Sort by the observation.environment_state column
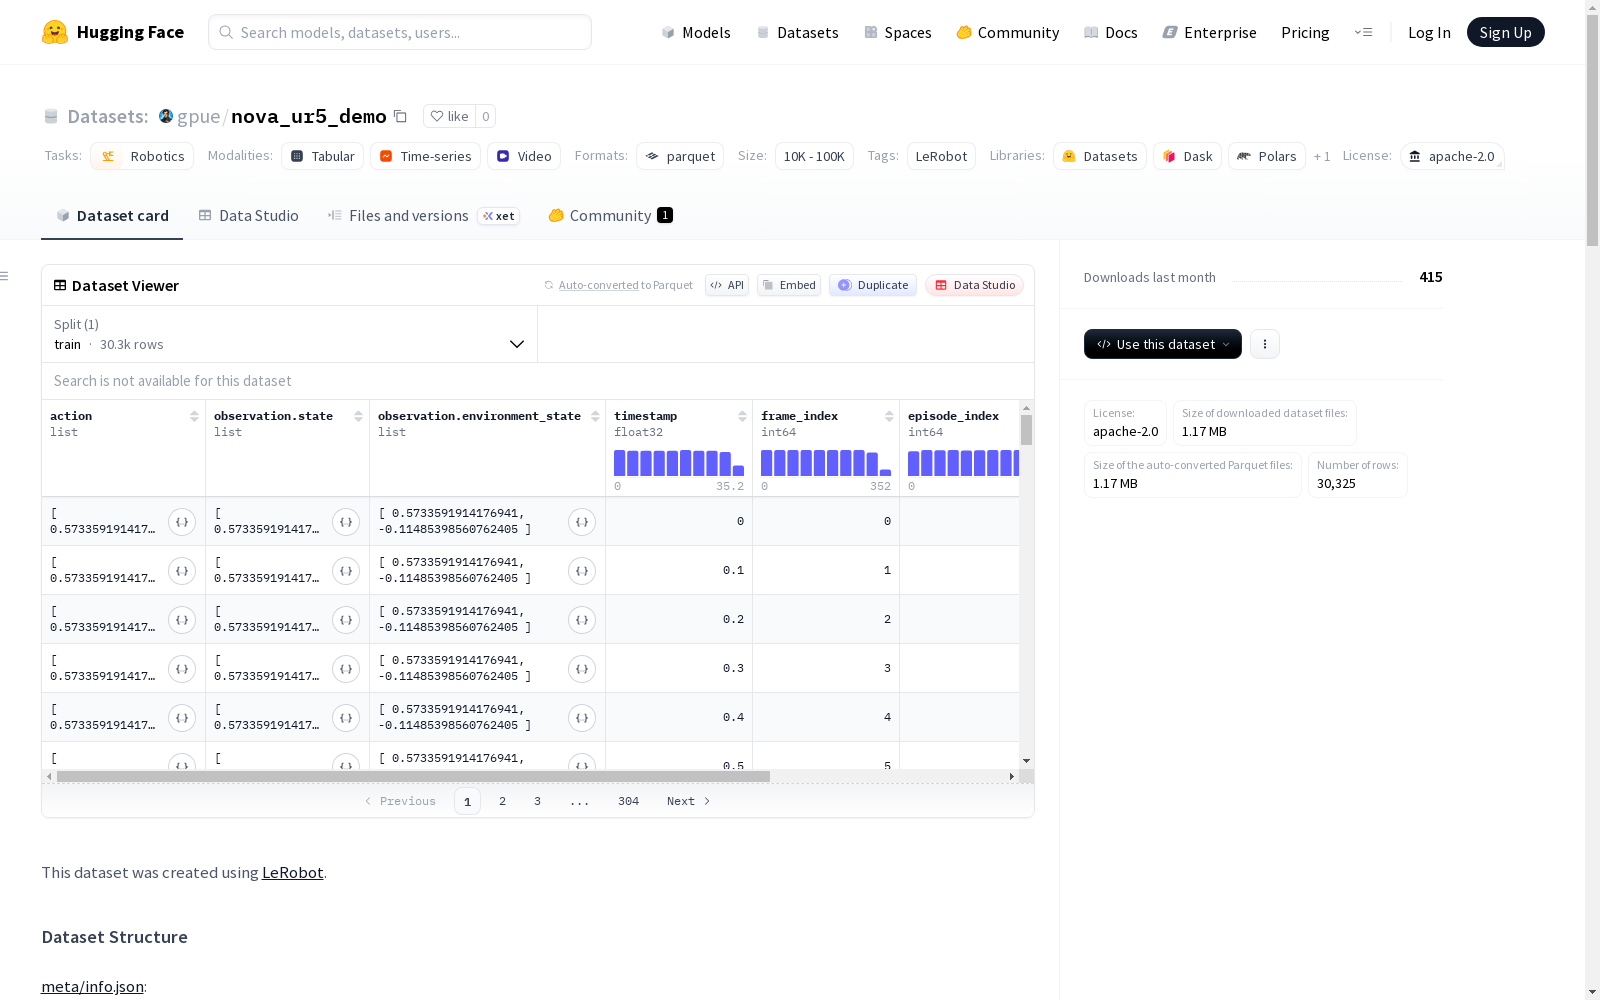The width and height of the screenshot is (1600, 1000). [x=595, y=416]
